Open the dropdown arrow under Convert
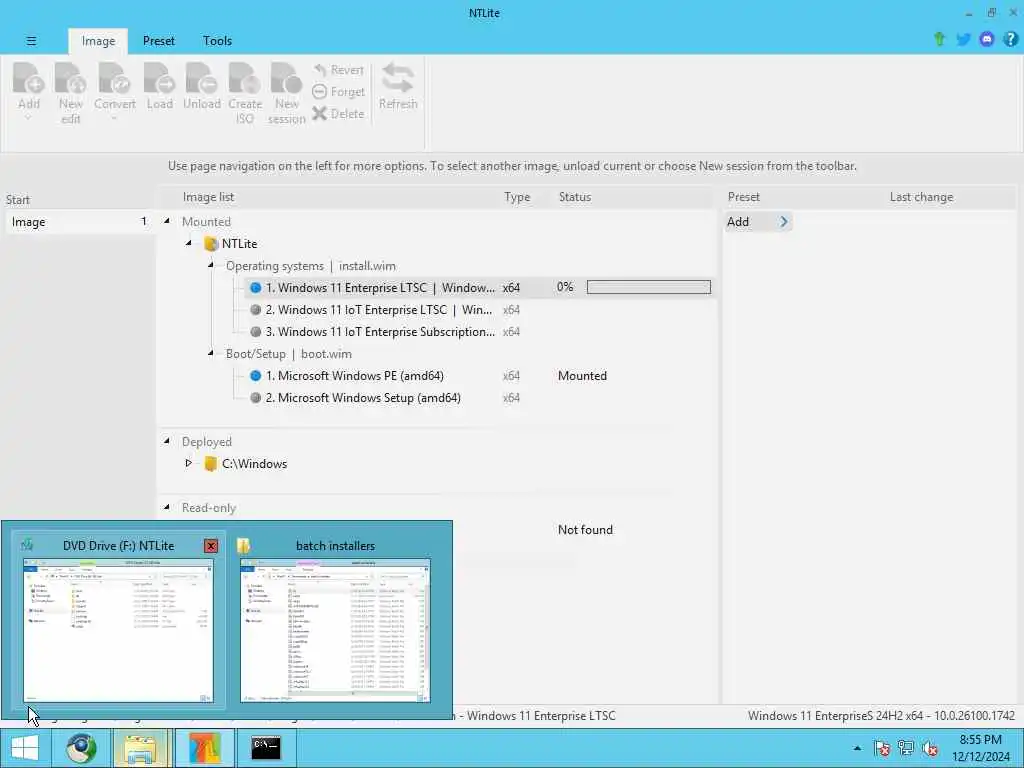1024x768 pixels. point(114,119)
